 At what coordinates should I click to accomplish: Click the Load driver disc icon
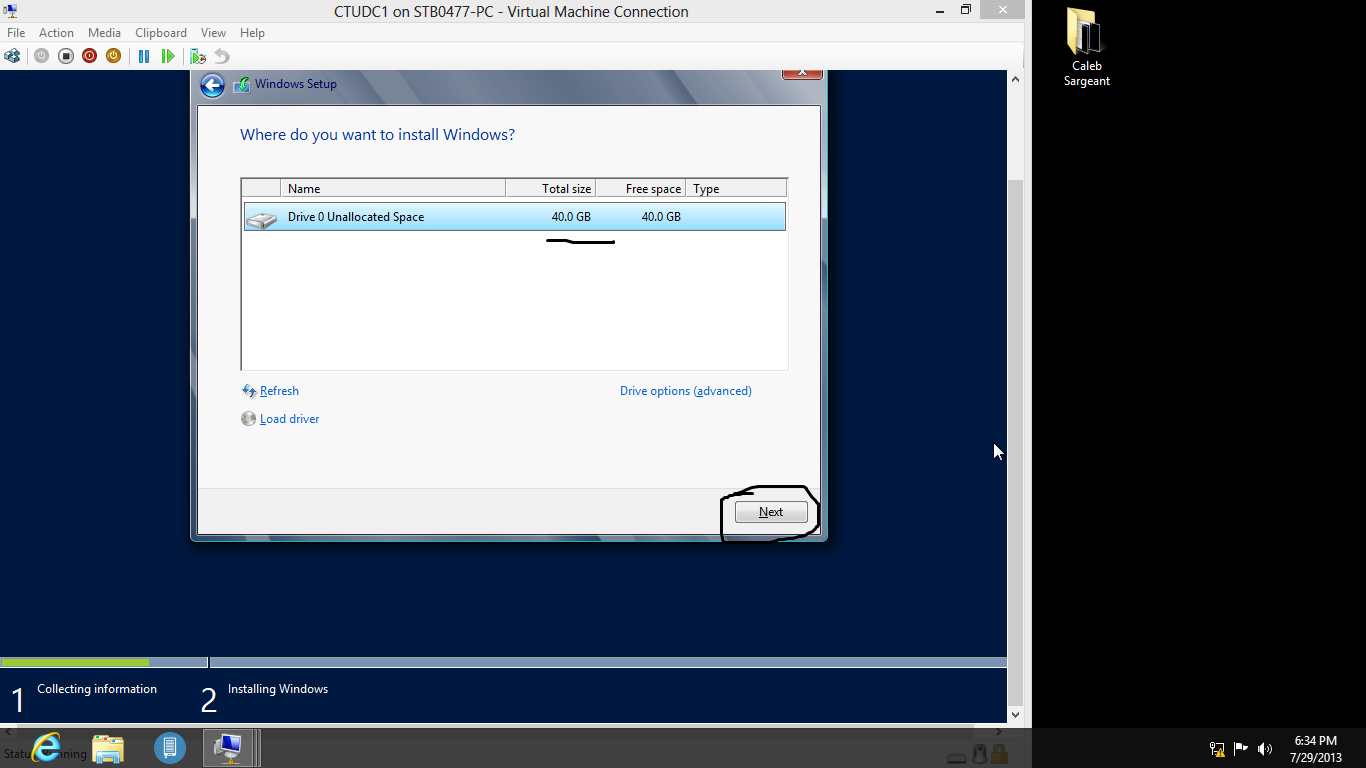tap(249, 419)
